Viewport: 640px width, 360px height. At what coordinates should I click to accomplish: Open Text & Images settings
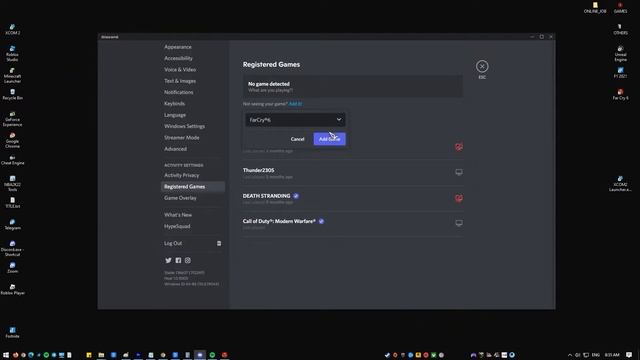[180, 81]
